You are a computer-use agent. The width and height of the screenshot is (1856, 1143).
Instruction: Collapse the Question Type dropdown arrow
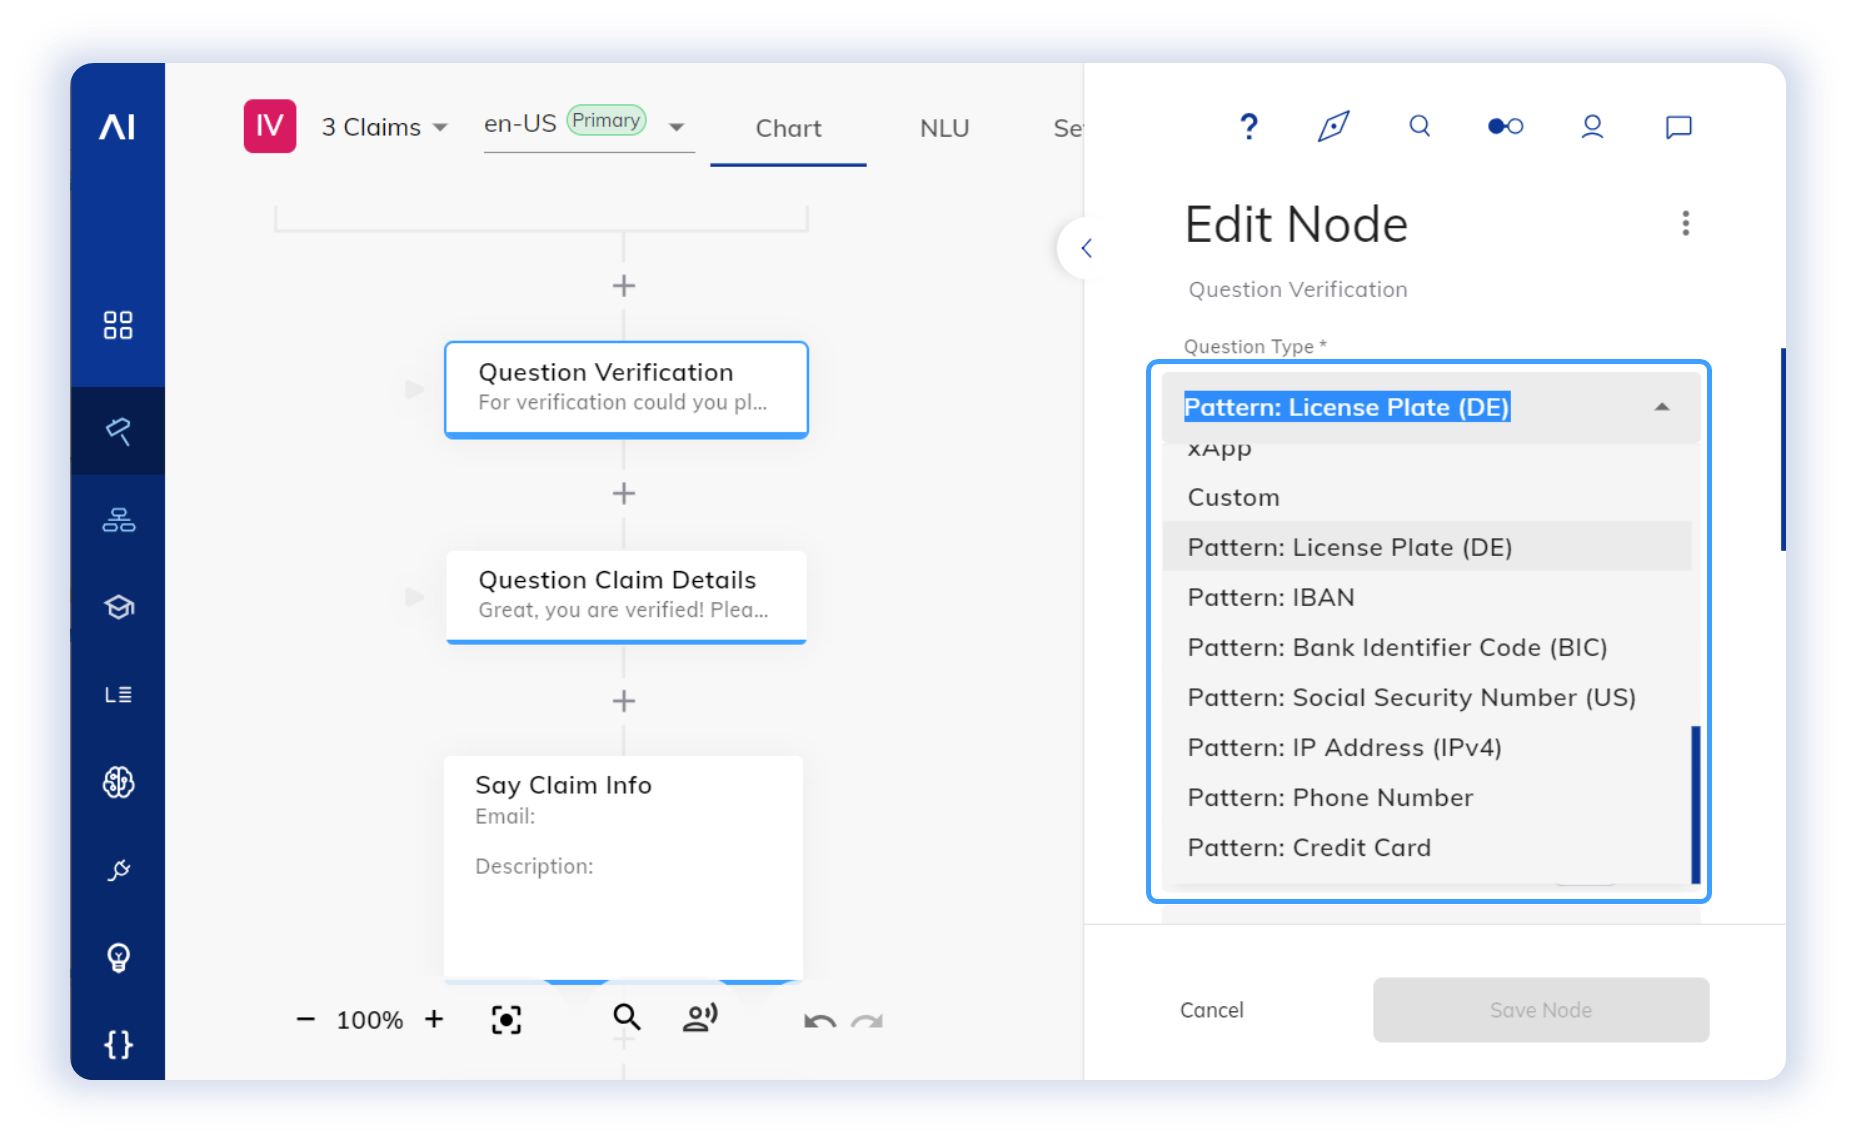point(1661,407)
